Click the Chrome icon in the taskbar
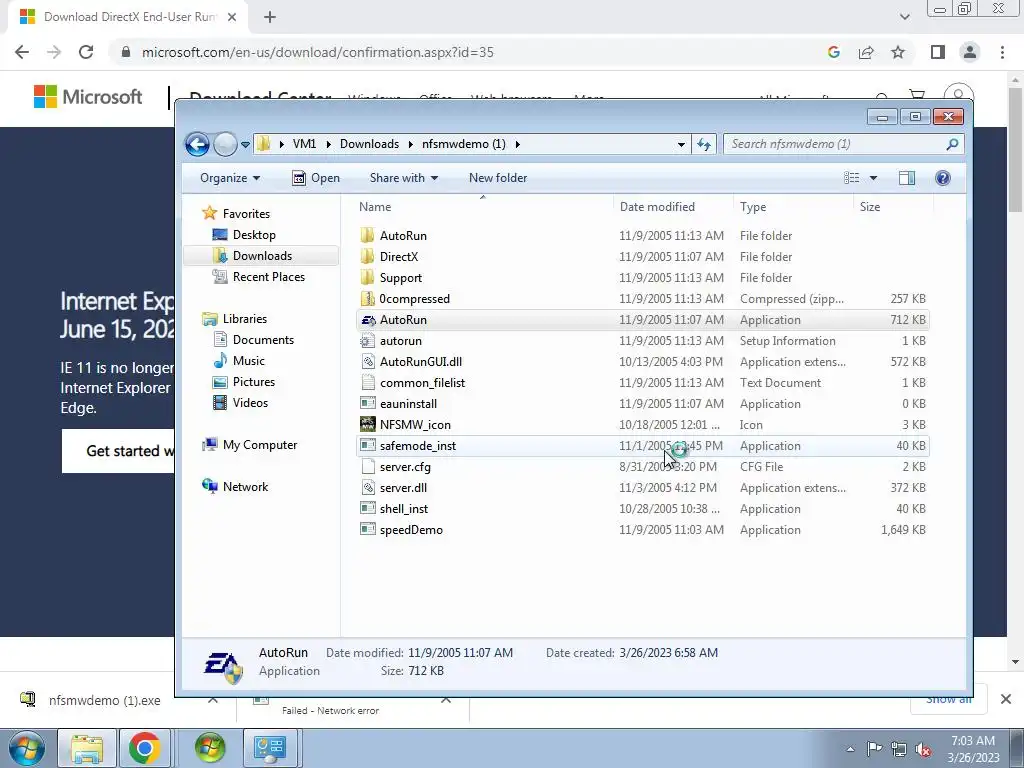 (144, 748)
